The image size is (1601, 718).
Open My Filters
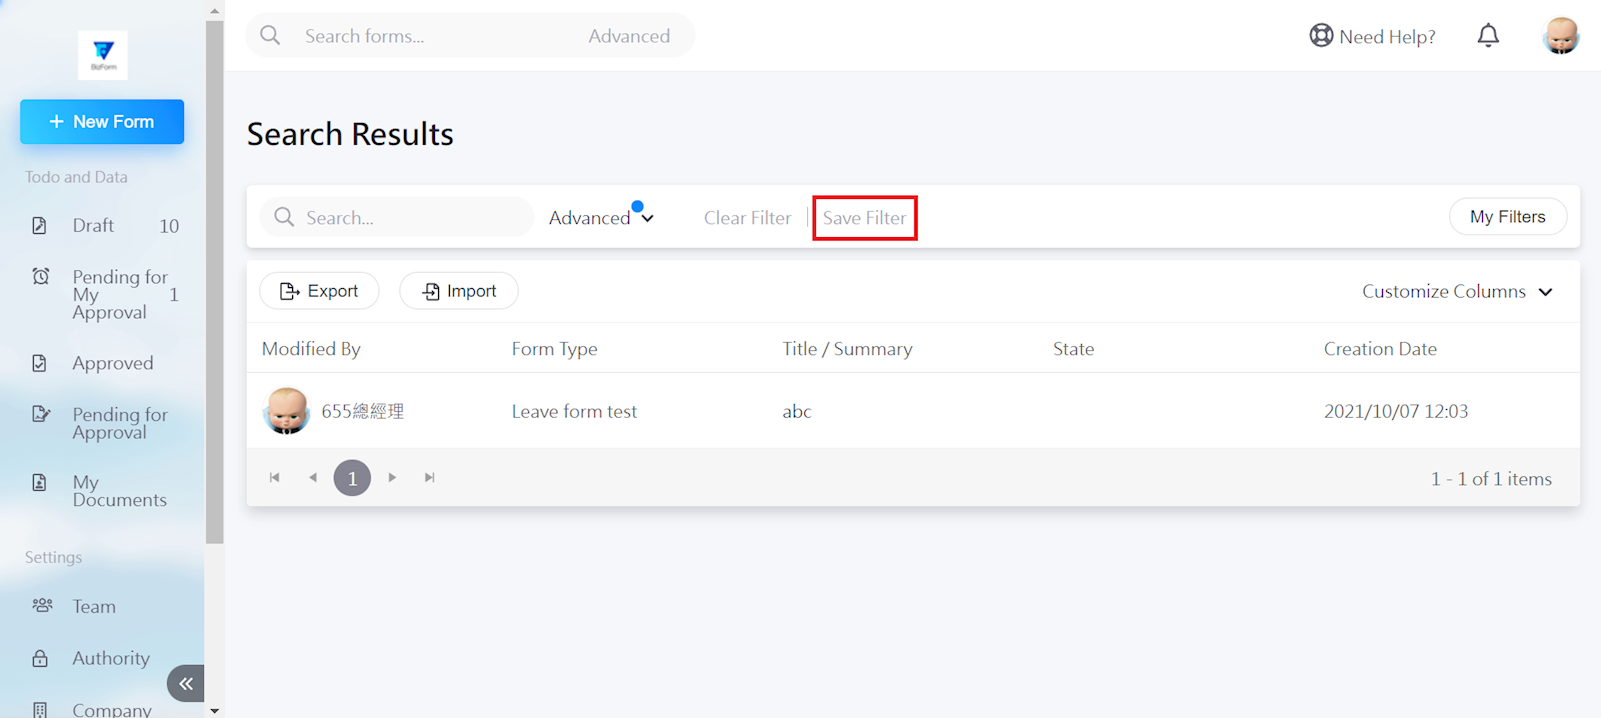pos(1507,217)
